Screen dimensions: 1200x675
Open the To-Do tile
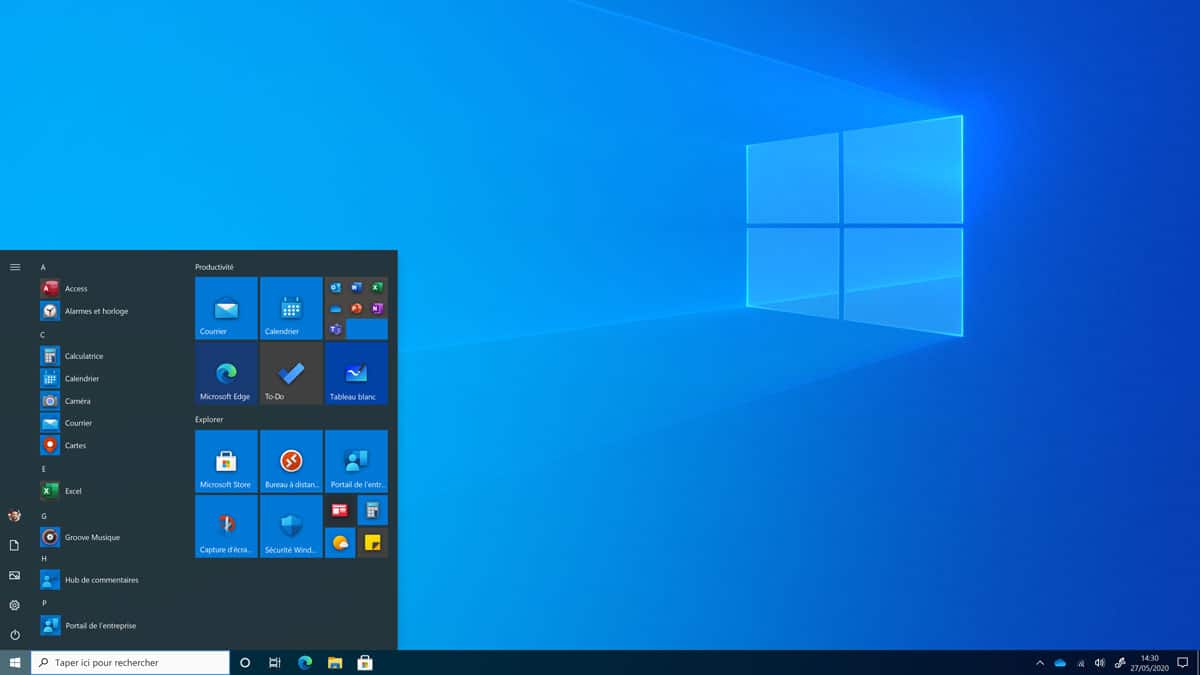[x=291, y=373]
